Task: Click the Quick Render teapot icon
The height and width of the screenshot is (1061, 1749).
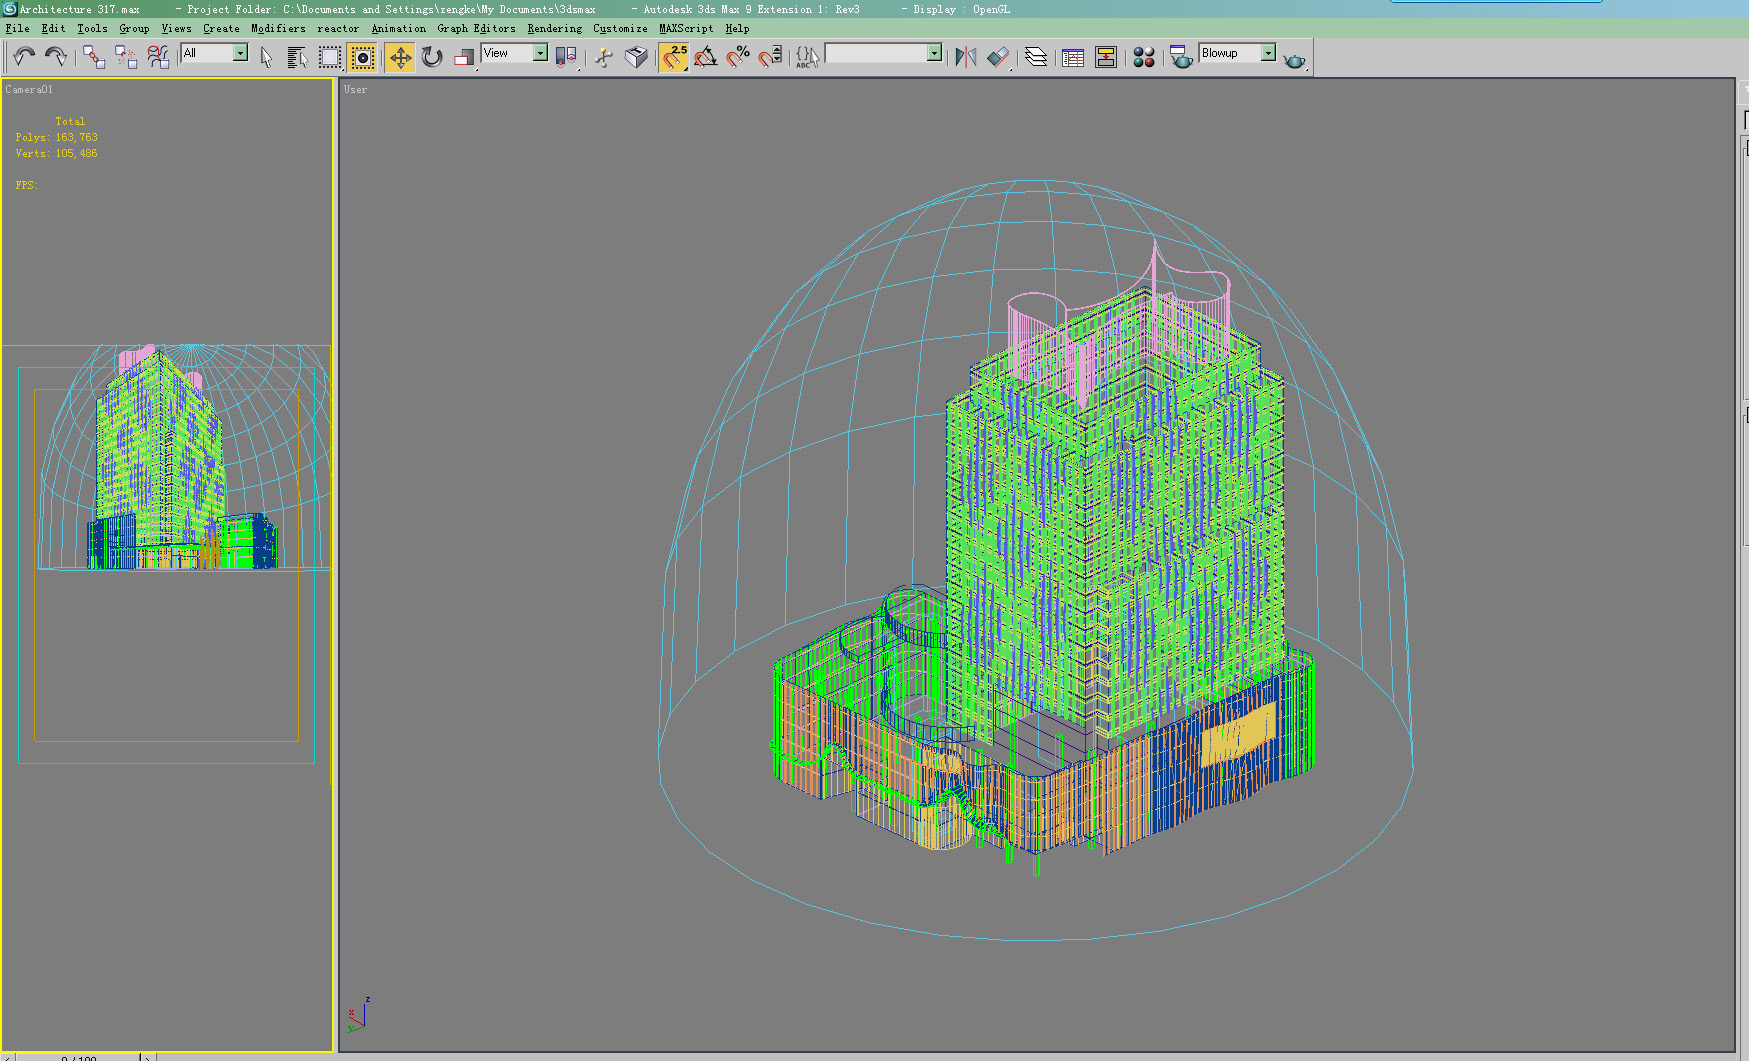Action: [1295, 59]
